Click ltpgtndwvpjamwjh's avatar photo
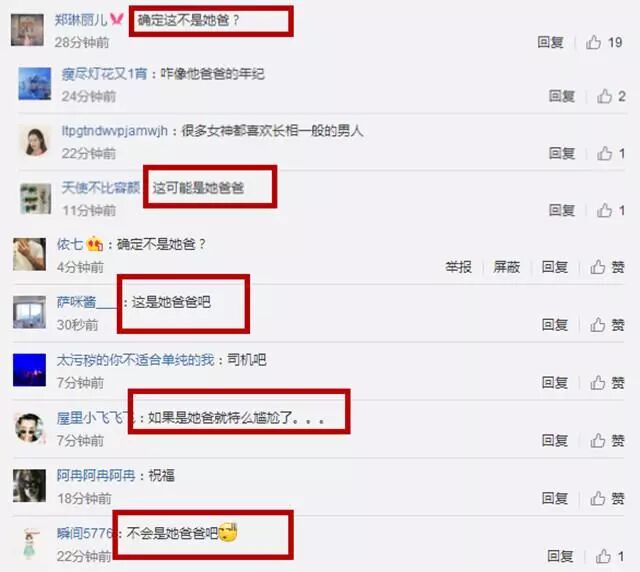This screenshot has width=640, height=572. (x=36, y=141)
